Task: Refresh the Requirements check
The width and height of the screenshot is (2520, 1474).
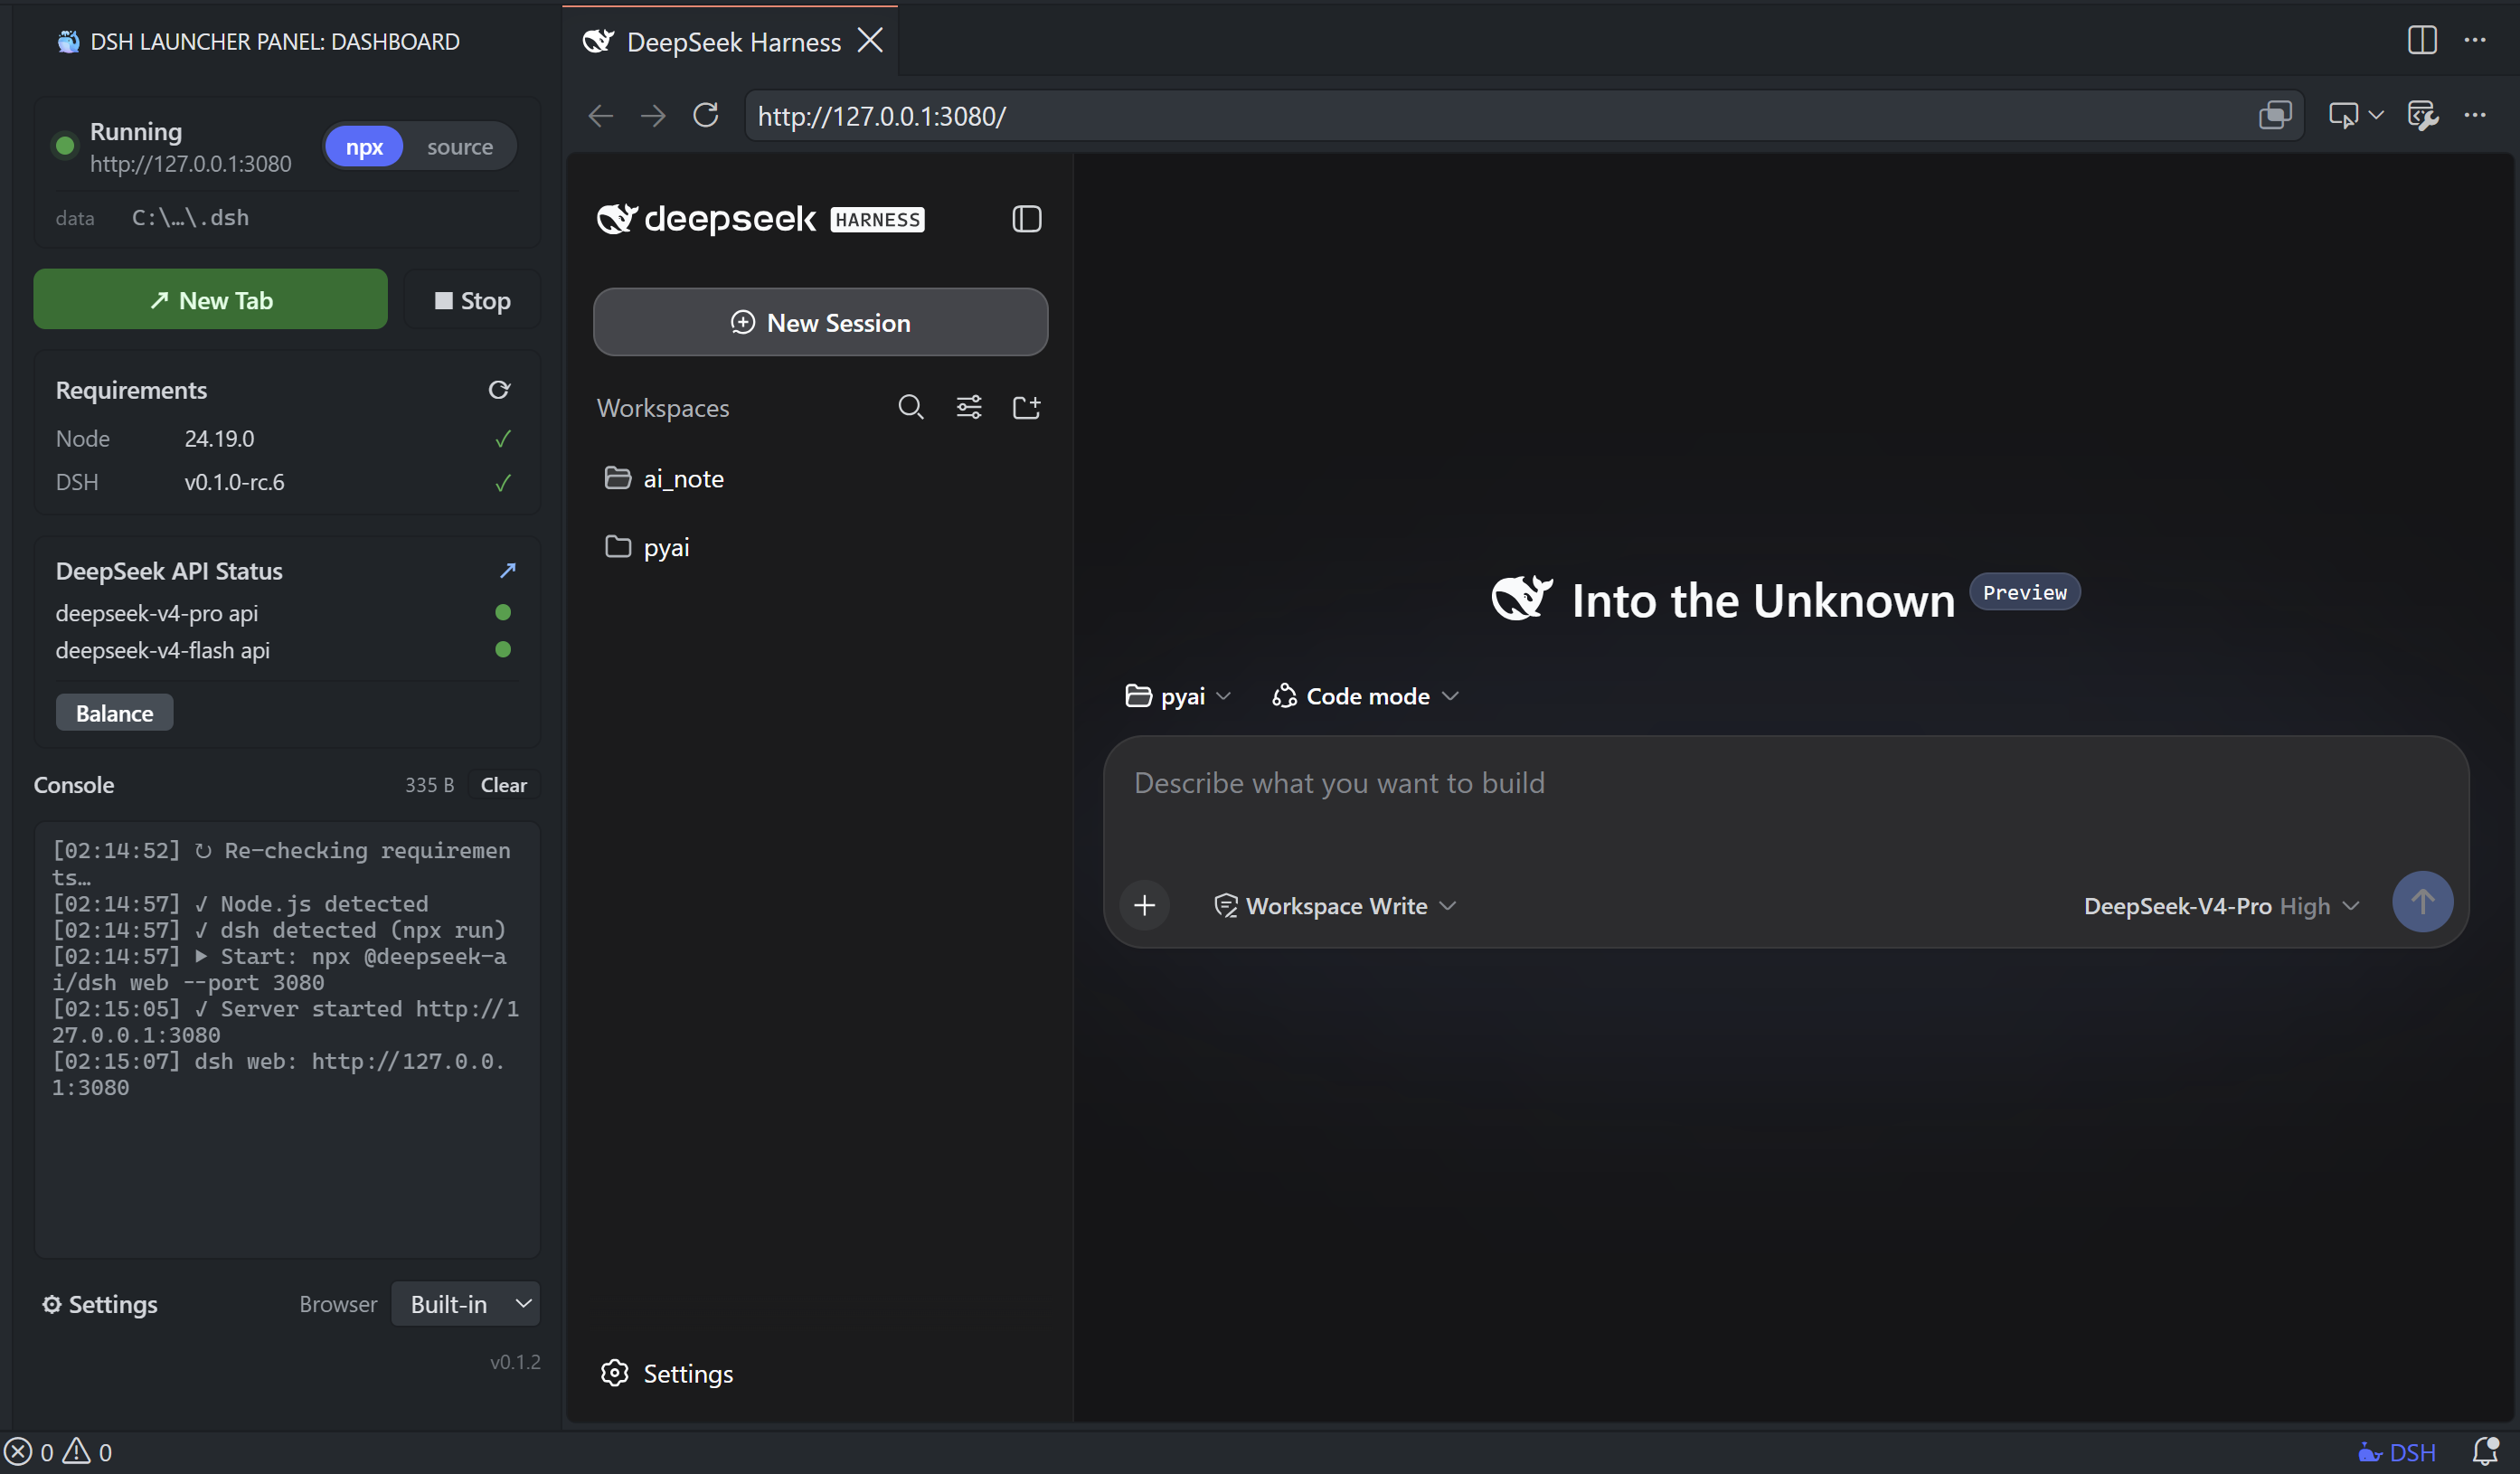Action: point(499,390)
